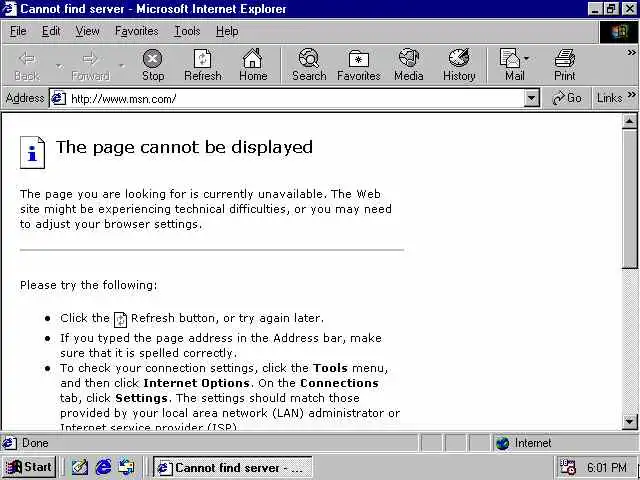Screen dimensions: 640x480
Task: Open the Favorites menu
Action: click(136, 31)
